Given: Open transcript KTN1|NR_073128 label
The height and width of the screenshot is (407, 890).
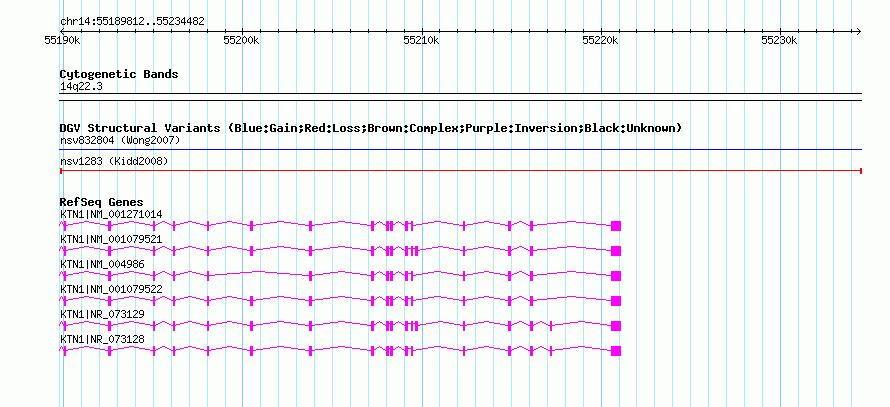Looking at the screenshot, I should (x=102, y=339).
